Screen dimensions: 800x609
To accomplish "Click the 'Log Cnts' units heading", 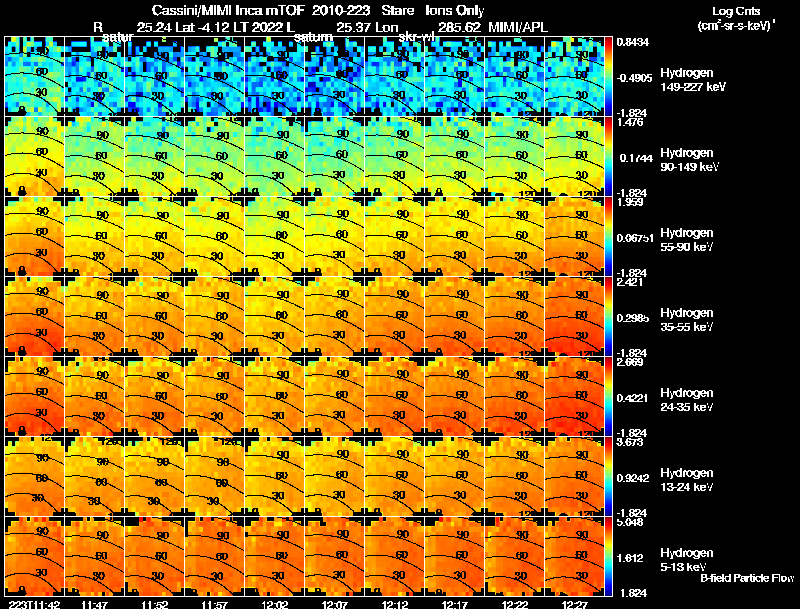I will 736,11.
